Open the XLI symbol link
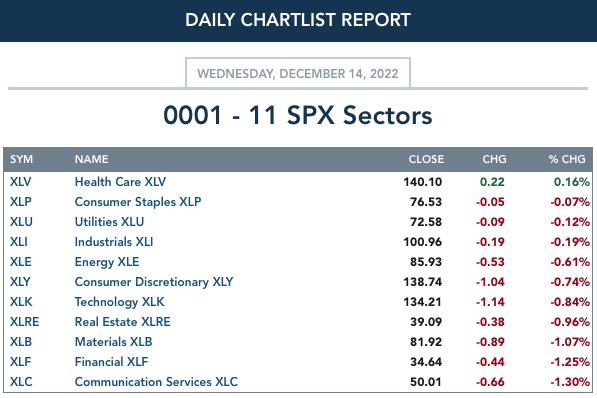Viewport: 597px width, 398px height. (x=19, y=241)
